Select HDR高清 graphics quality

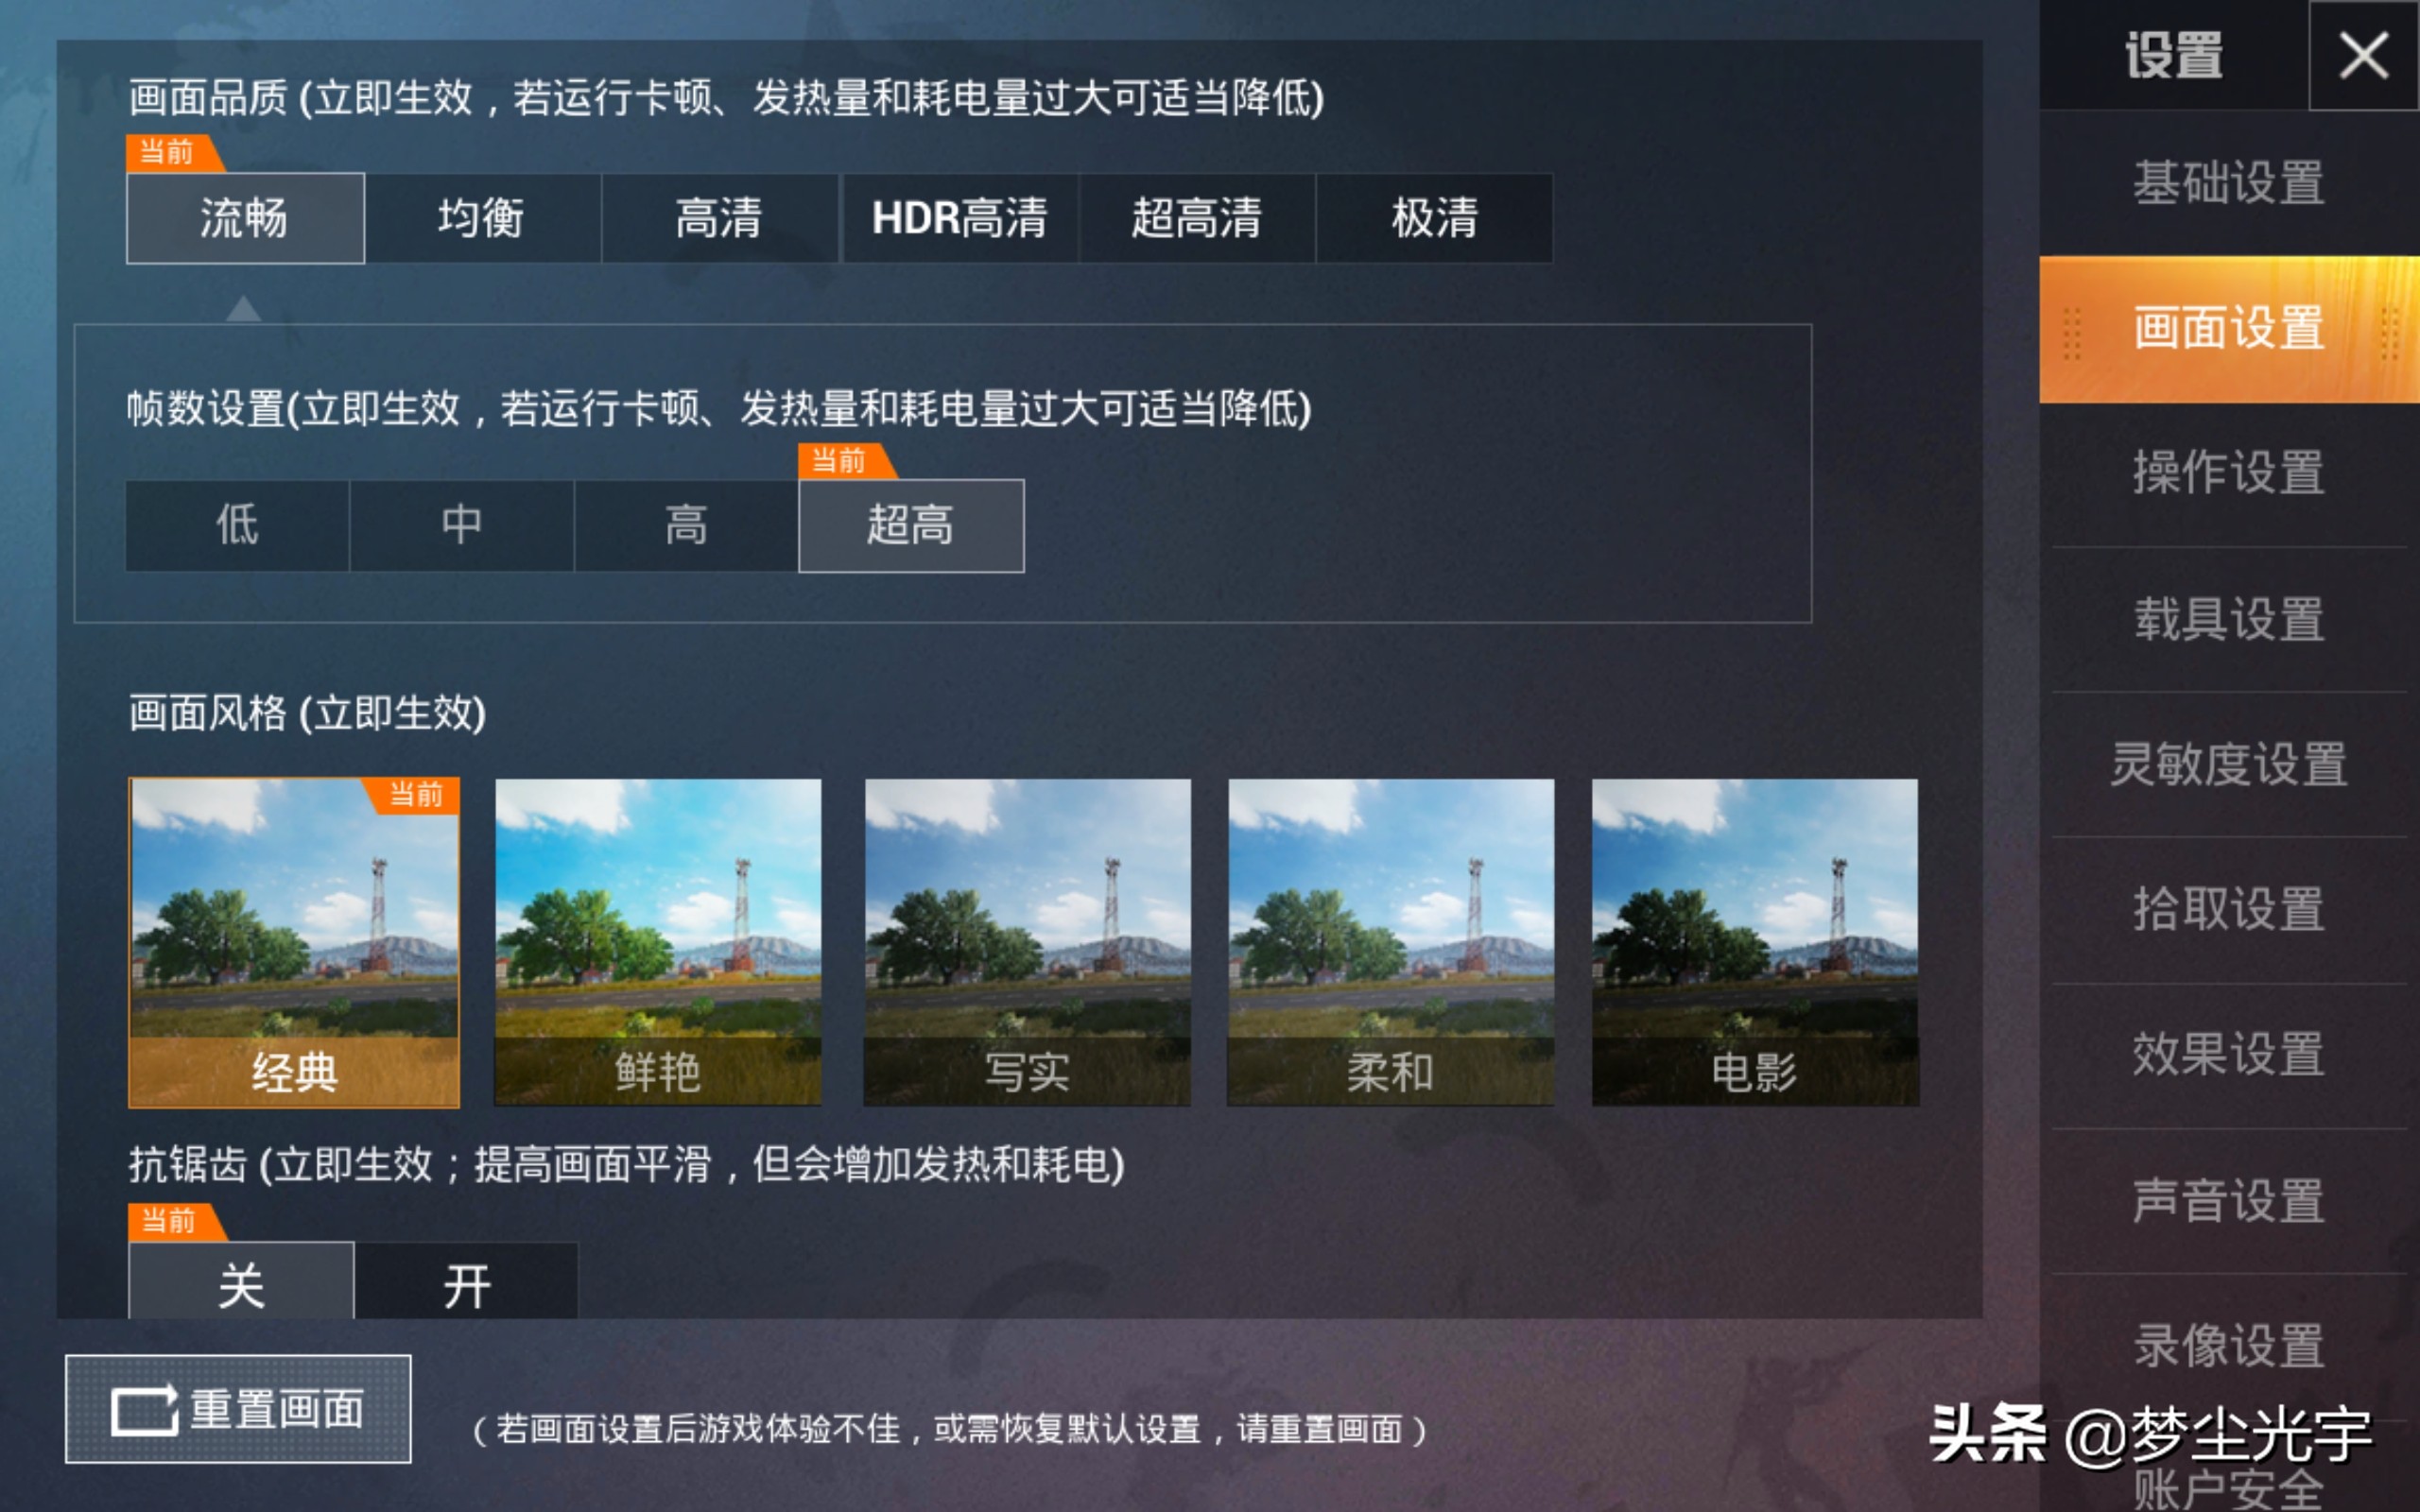coord(960,218)
